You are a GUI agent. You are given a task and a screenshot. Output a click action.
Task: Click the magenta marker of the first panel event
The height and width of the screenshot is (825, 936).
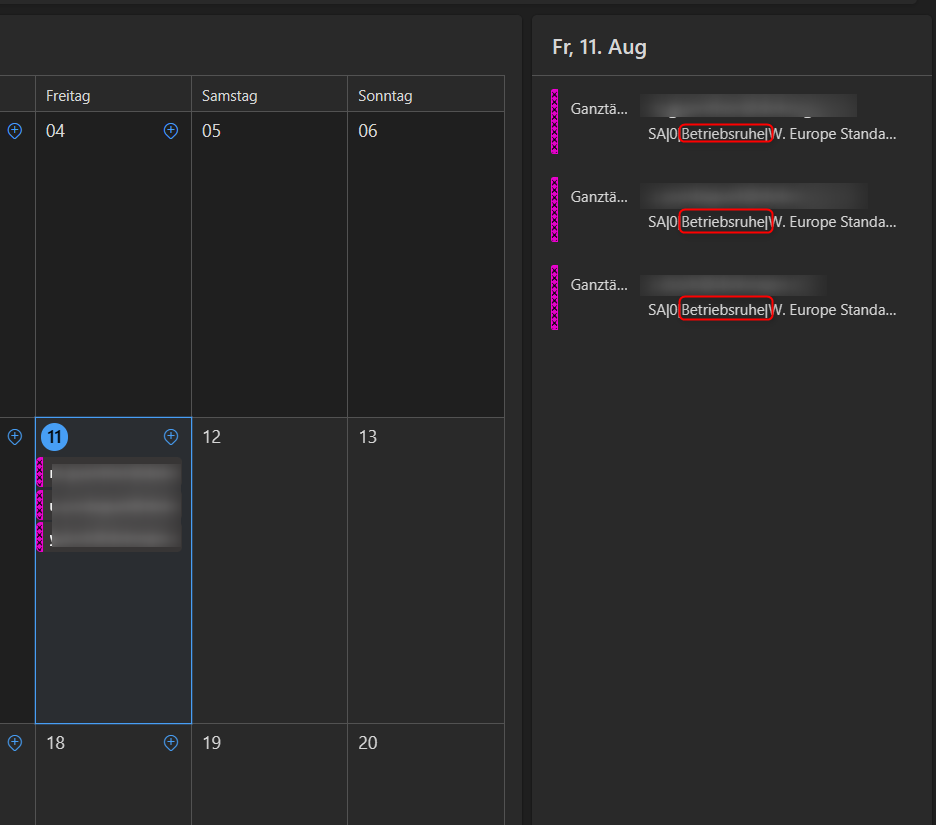555,121
